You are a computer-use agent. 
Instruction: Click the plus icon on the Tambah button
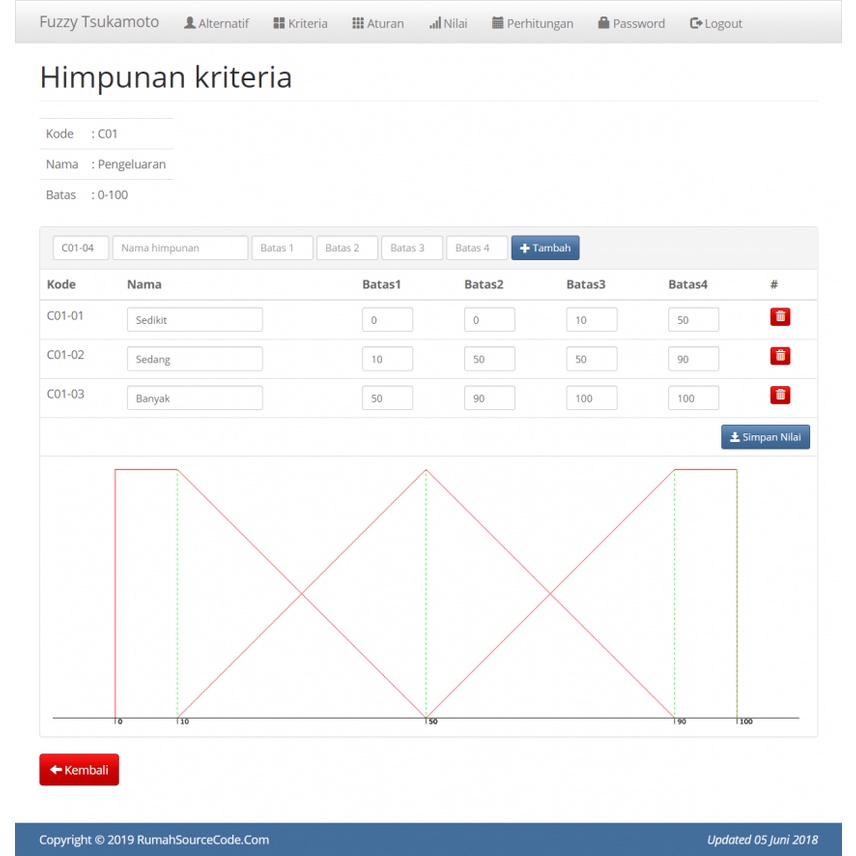[x=526, y=247]
